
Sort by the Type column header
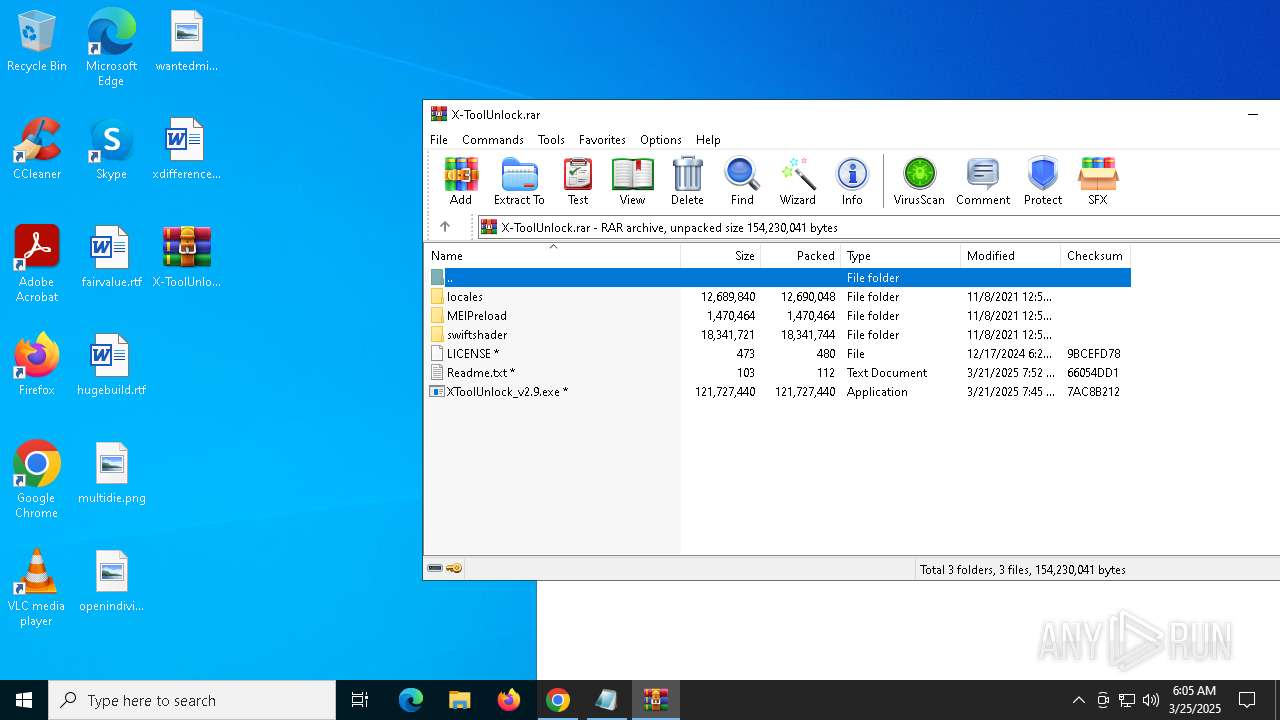coord(901,256)
